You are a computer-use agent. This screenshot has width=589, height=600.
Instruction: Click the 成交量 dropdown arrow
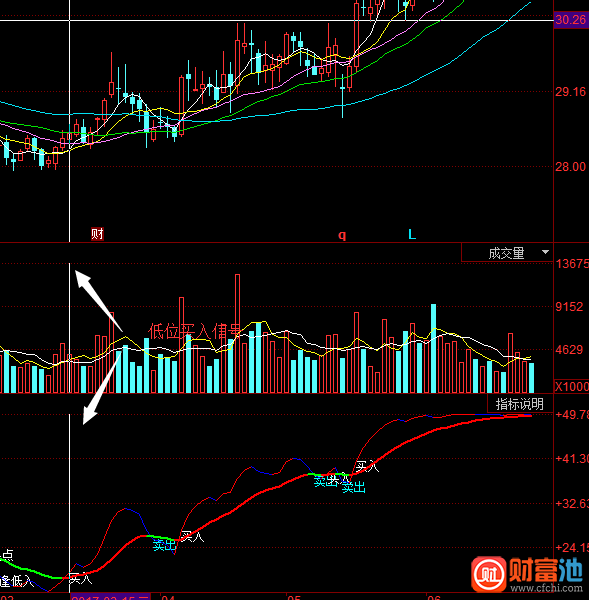(x=545, y=252)
